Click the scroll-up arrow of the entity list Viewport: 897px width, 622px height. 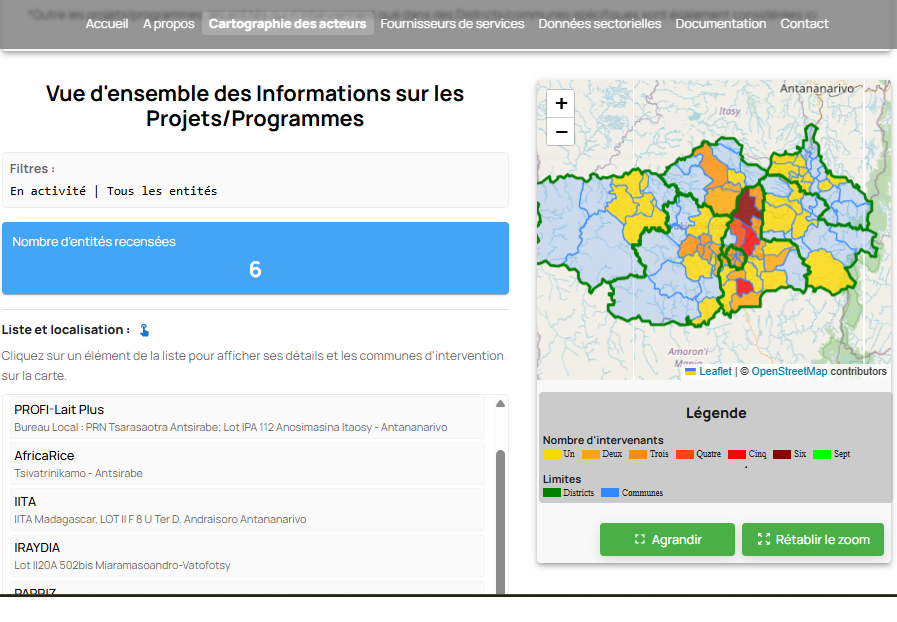500,403
